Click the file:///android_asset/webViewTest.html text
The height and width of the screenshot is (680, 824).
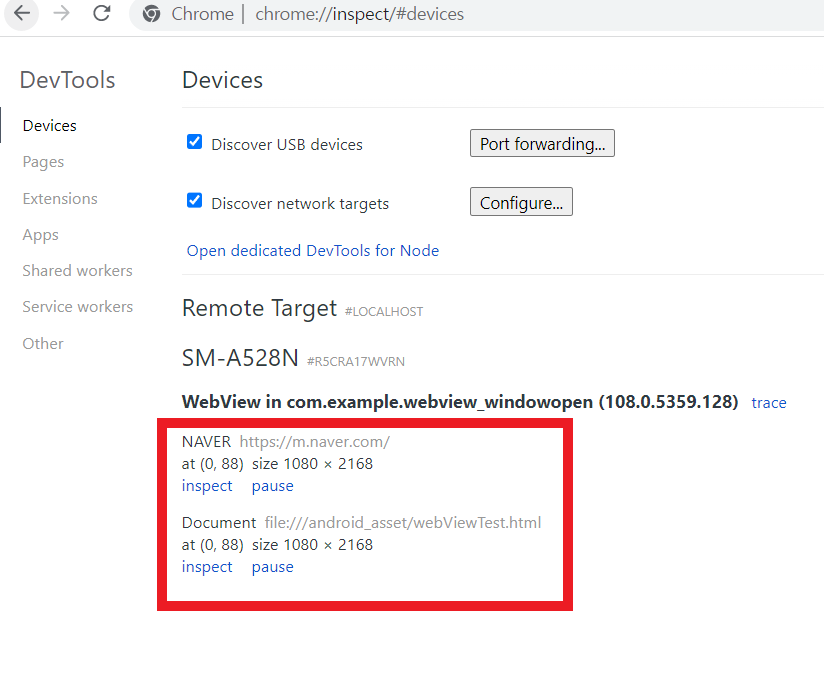[403, 523]
